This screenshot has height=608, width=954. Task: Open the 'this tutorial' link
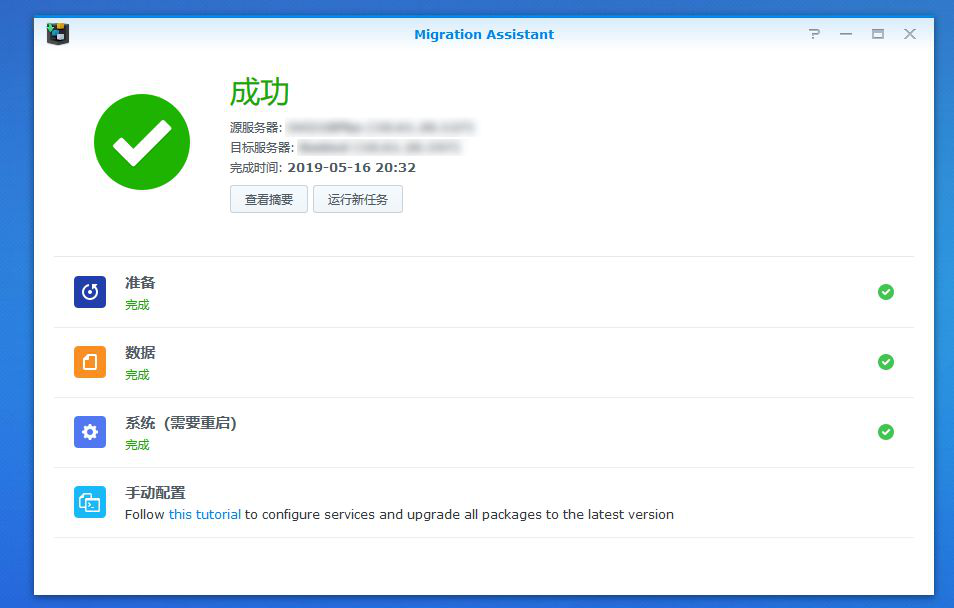click(x=204, y=514)
